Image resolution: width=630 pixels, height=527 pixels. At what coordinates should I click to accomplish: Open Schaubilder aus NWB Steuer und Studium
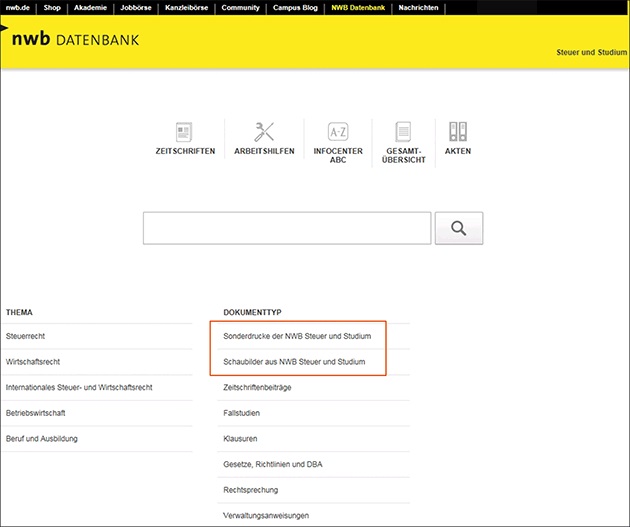[x=295, y=361]
